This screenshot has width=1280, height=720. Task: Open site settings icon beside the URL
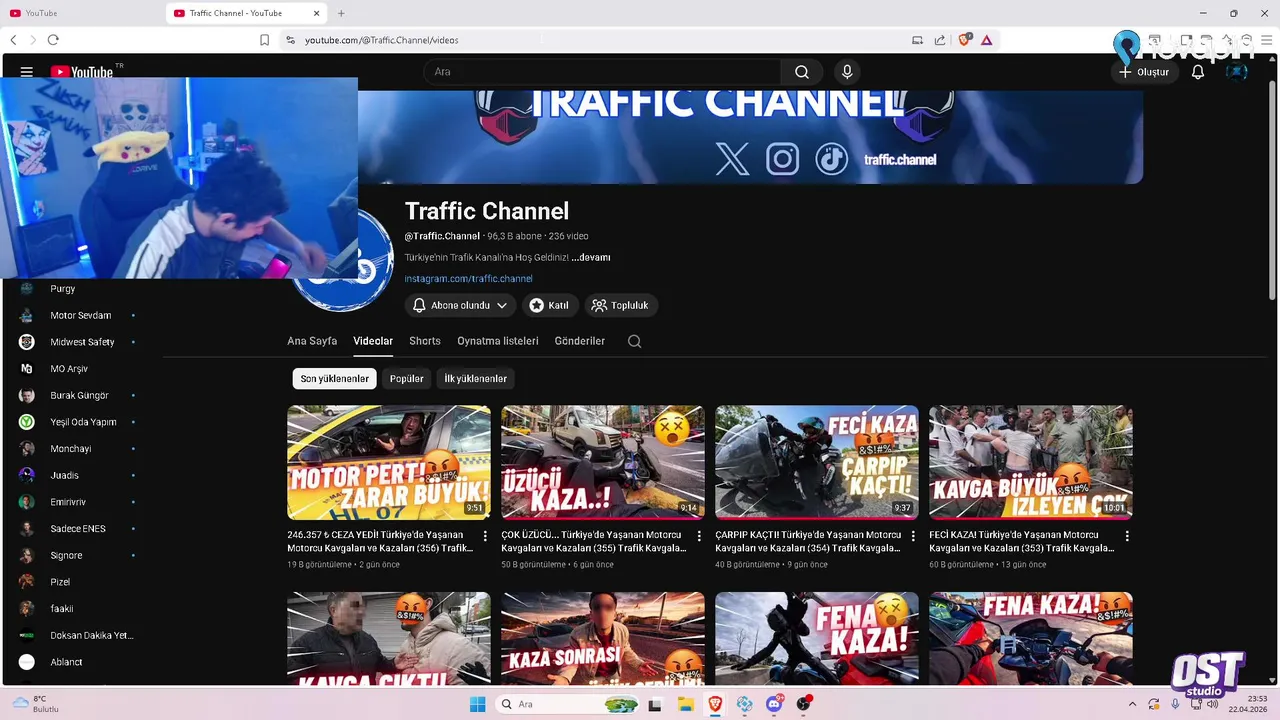click(290, 40)
